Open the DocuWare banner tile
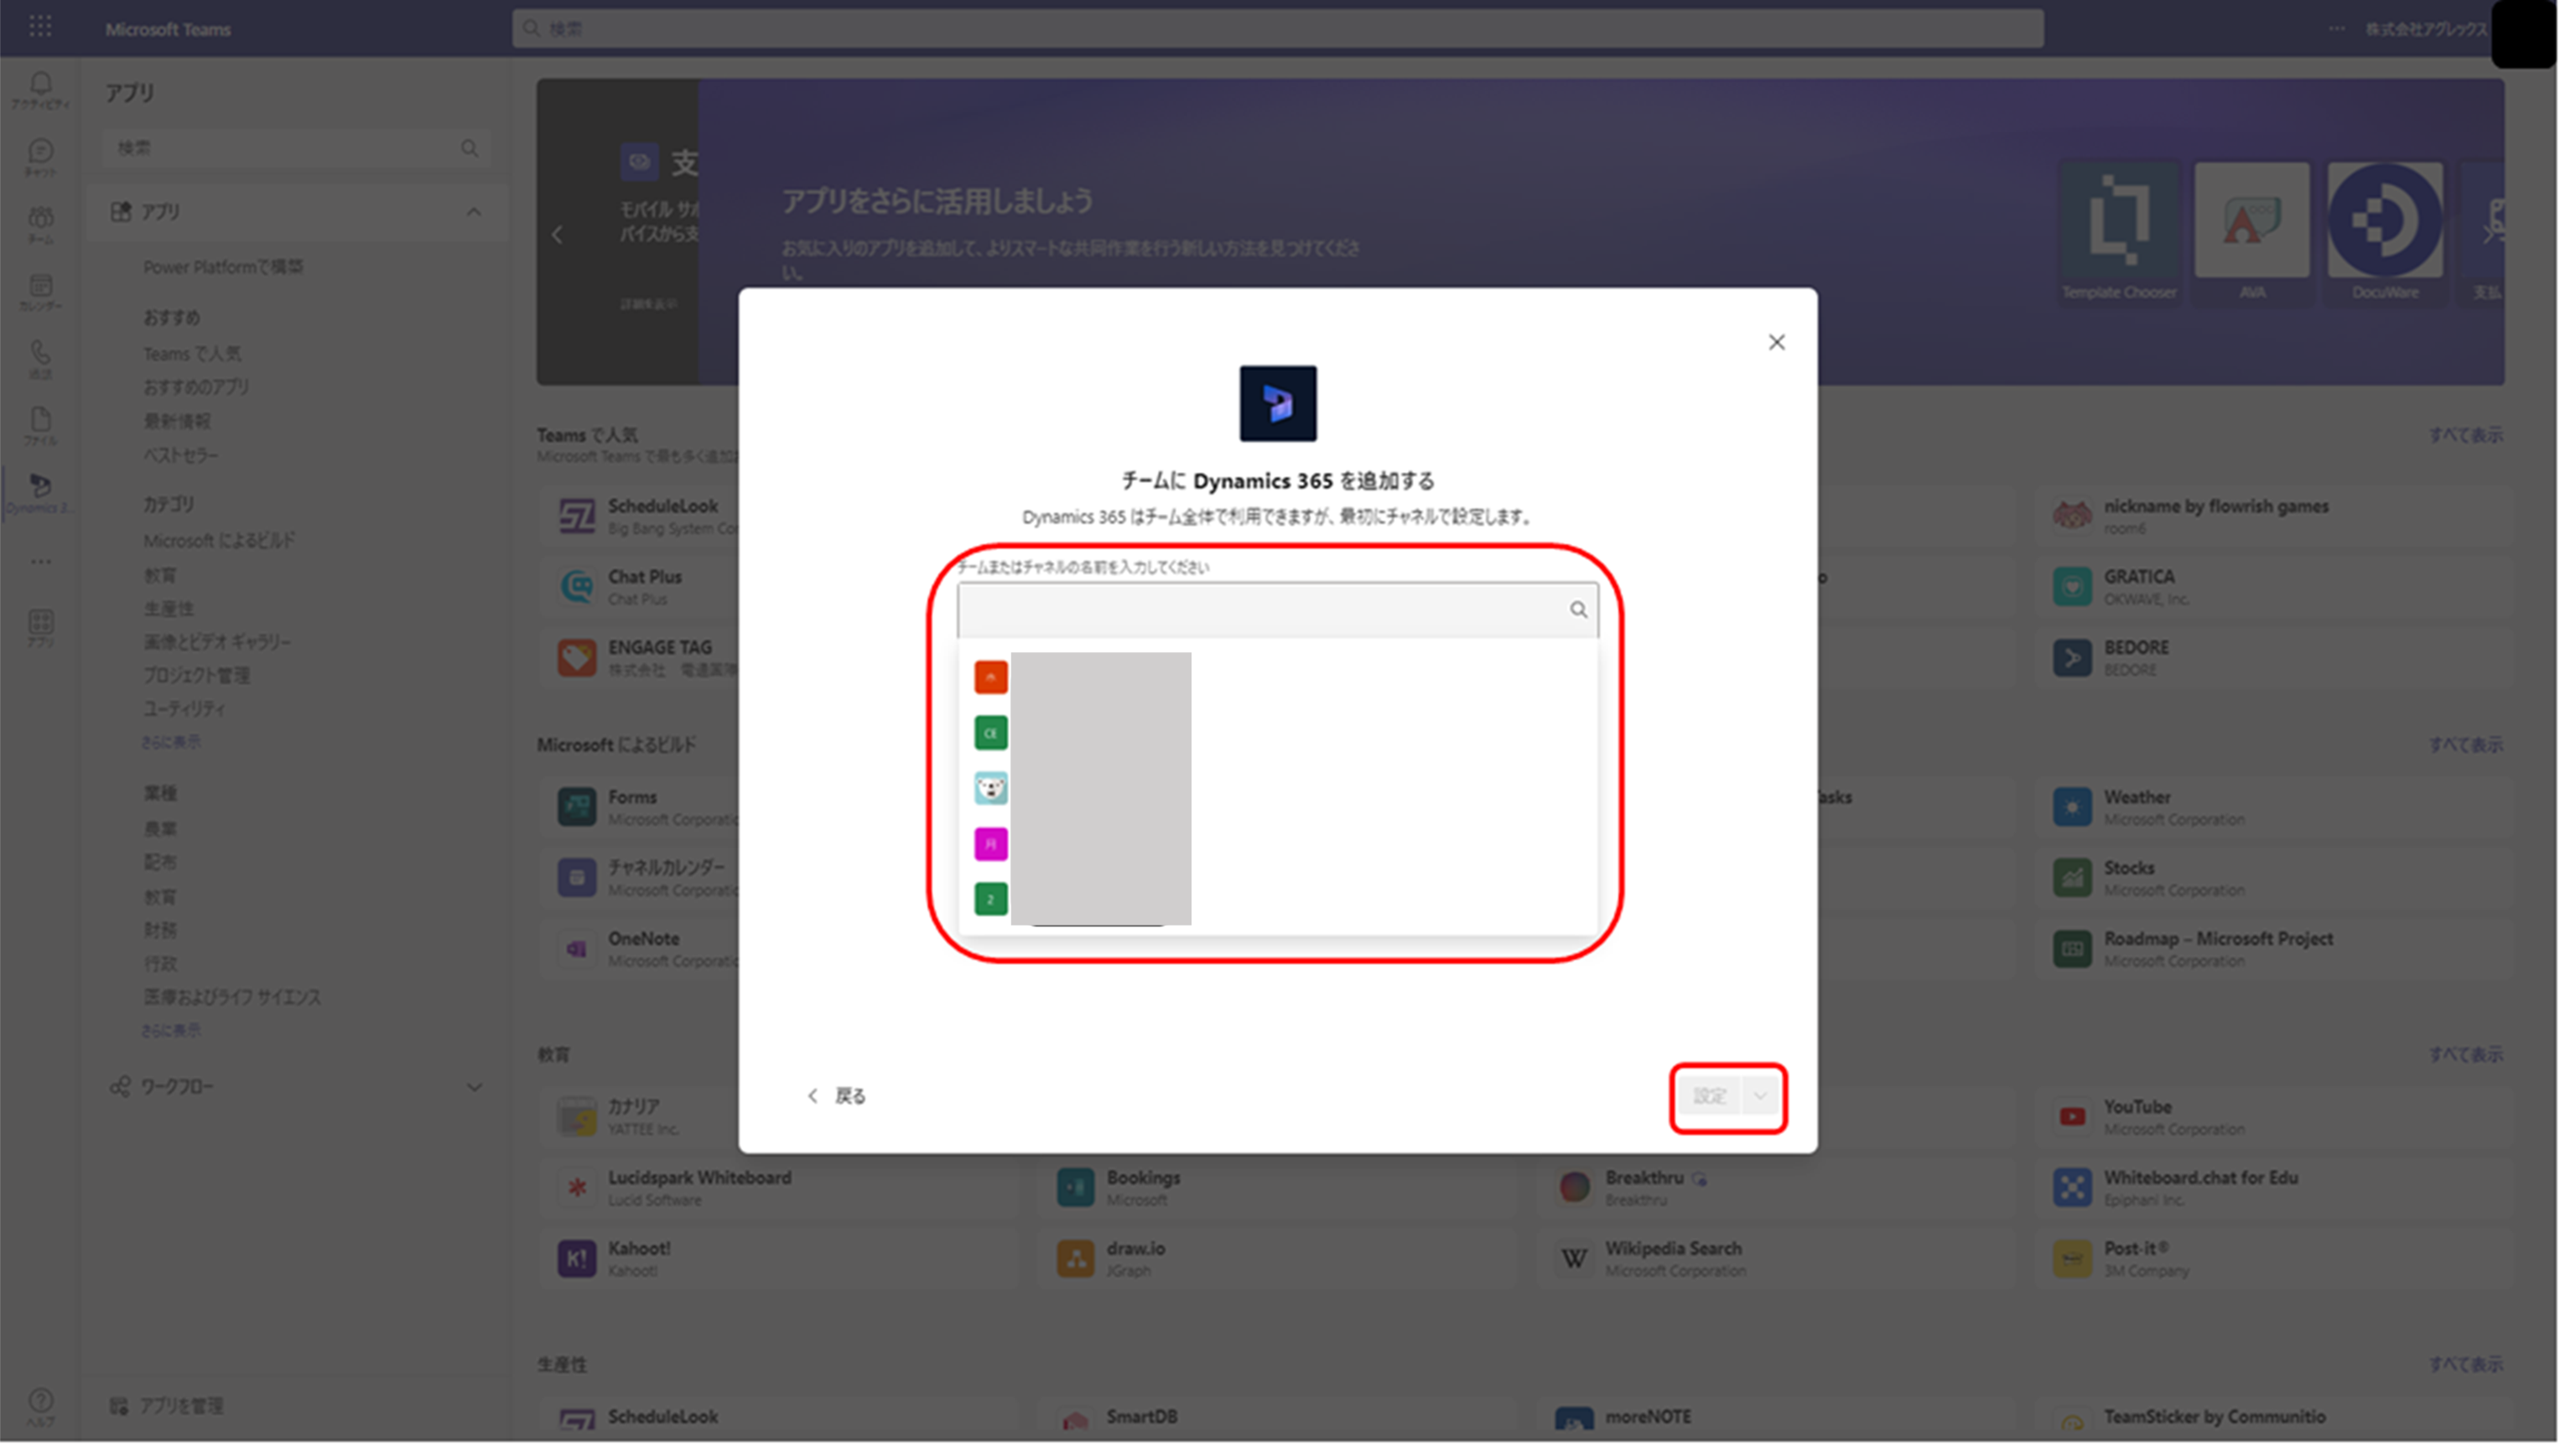2576x1452 pixels. coord(2385,234)
